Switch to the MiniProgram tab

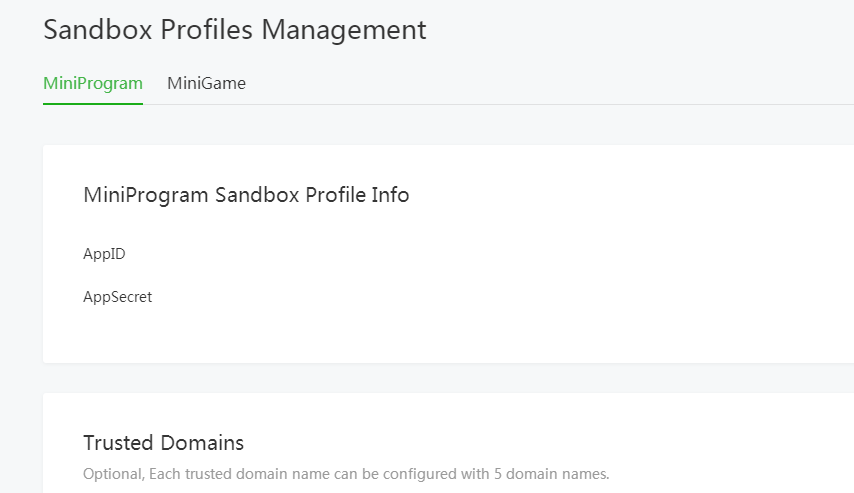[x=93, y=83]
